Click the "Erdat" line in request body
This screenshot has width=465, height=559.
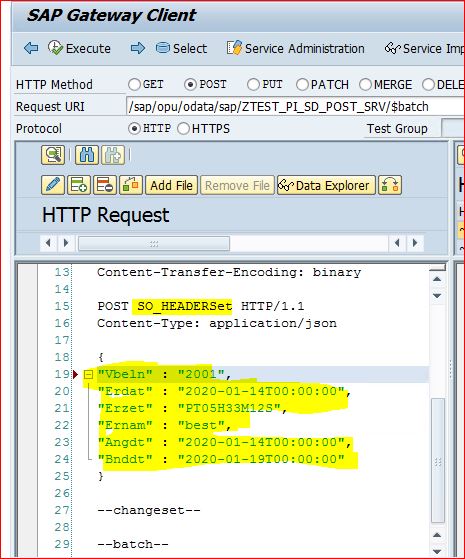click(x=224, y=391)
